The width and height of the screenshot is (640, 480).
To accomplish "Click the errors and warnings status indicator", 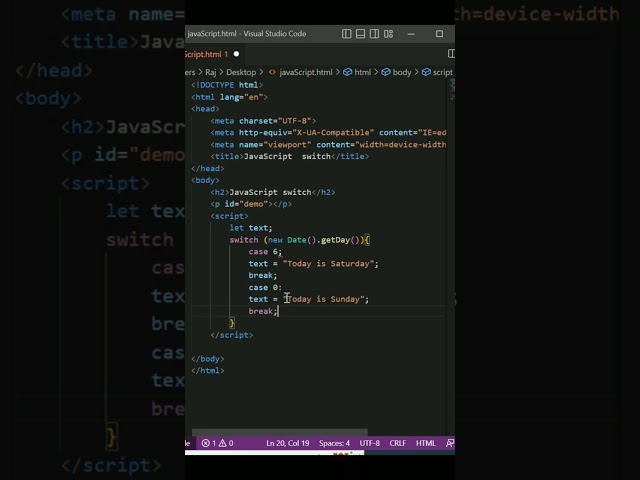I will pyautogui.click(x=218, y=443).
